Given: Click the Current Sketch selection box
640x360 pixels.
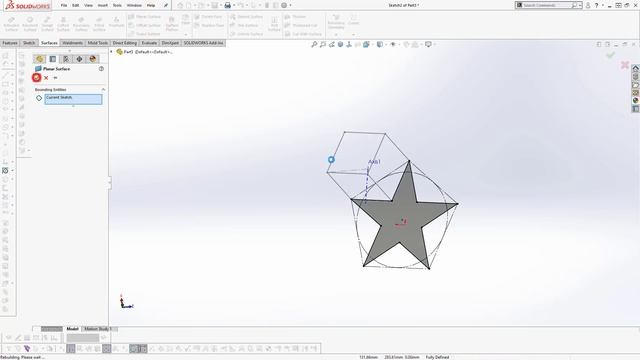Looking at the screenshot, I should (73, 99).
